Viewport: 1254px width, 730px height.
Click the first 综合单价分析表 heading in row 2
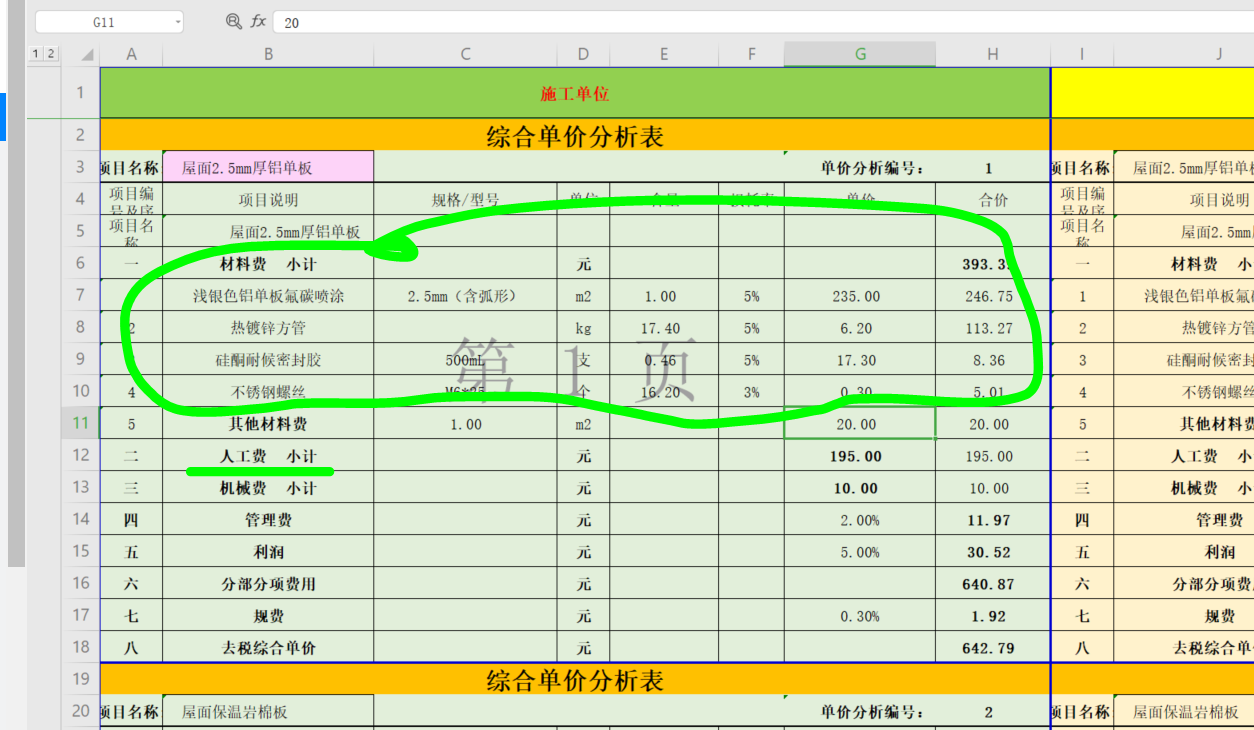(x=575, y=135)
